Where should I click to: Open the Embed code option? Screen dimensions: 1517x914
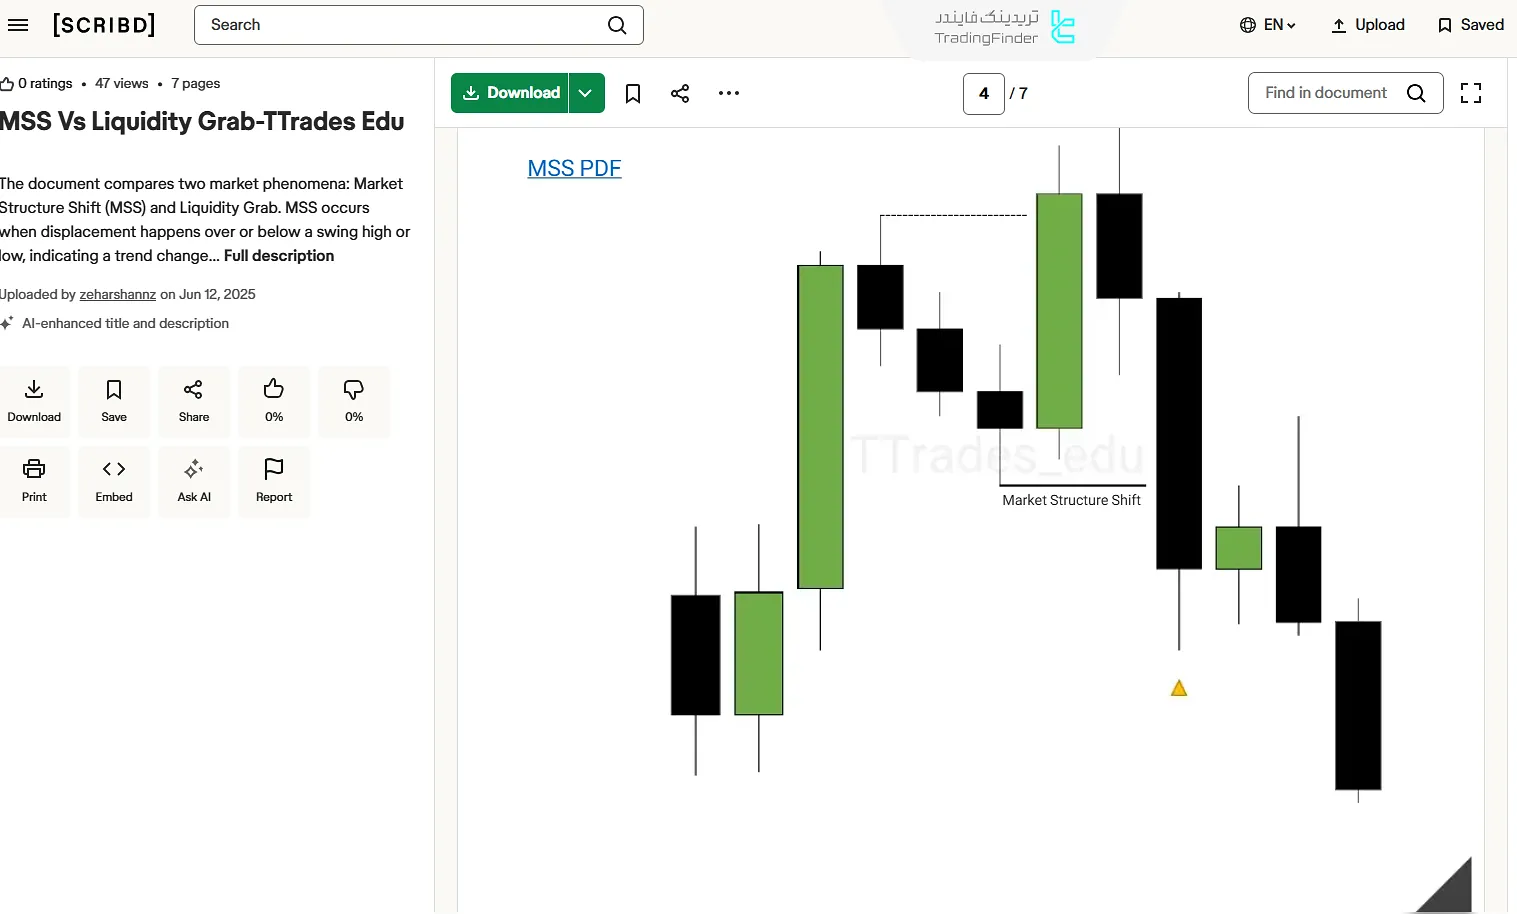tap(114, 480)
